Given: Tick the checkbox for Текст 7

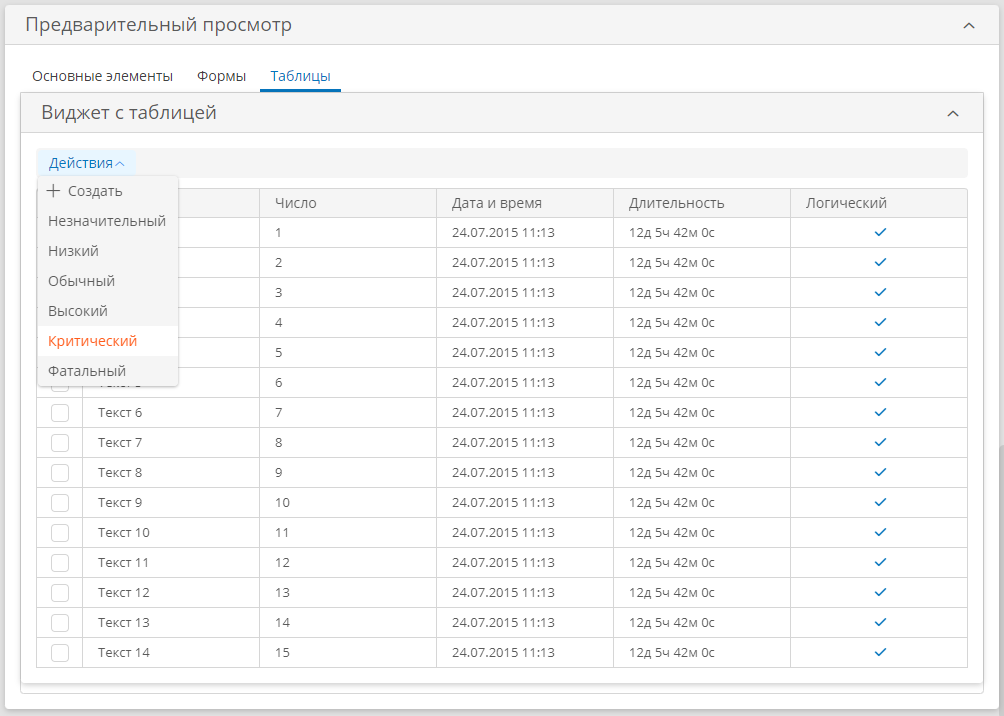Looking at the screenshot, I should pyautogui.click(x=60, y=443).
